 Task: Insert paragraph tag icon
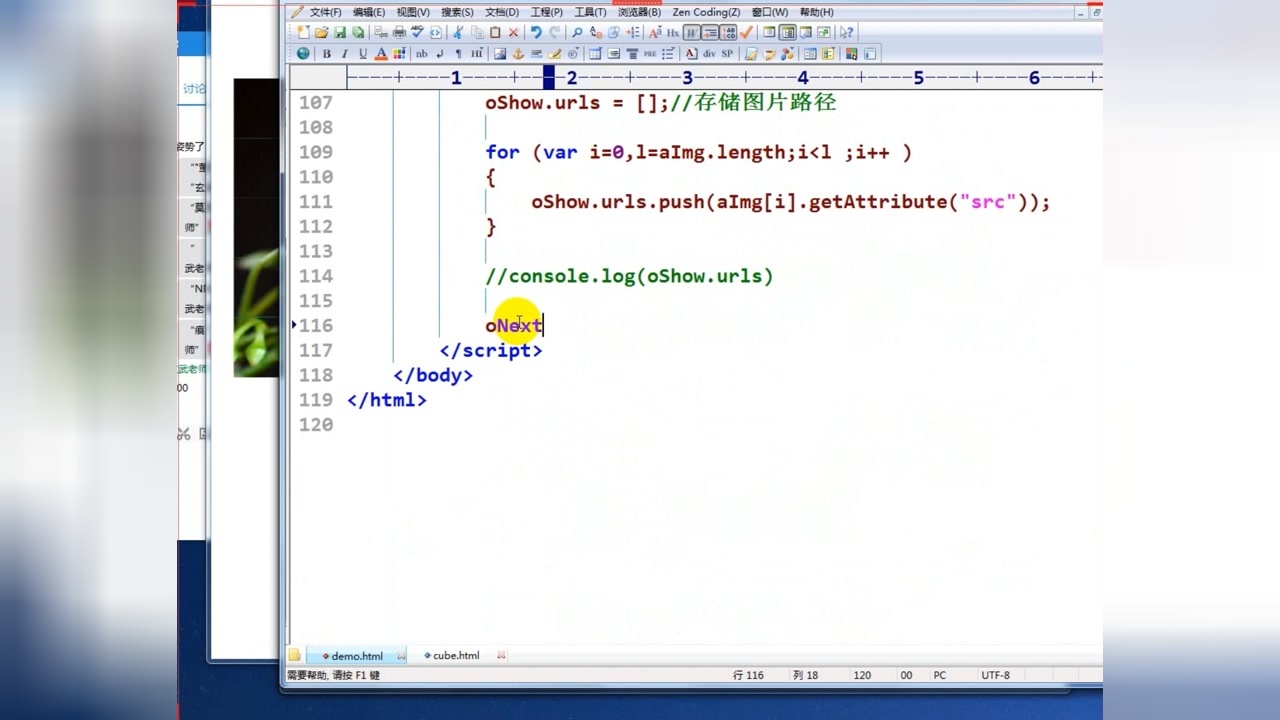tap(458, 54)
